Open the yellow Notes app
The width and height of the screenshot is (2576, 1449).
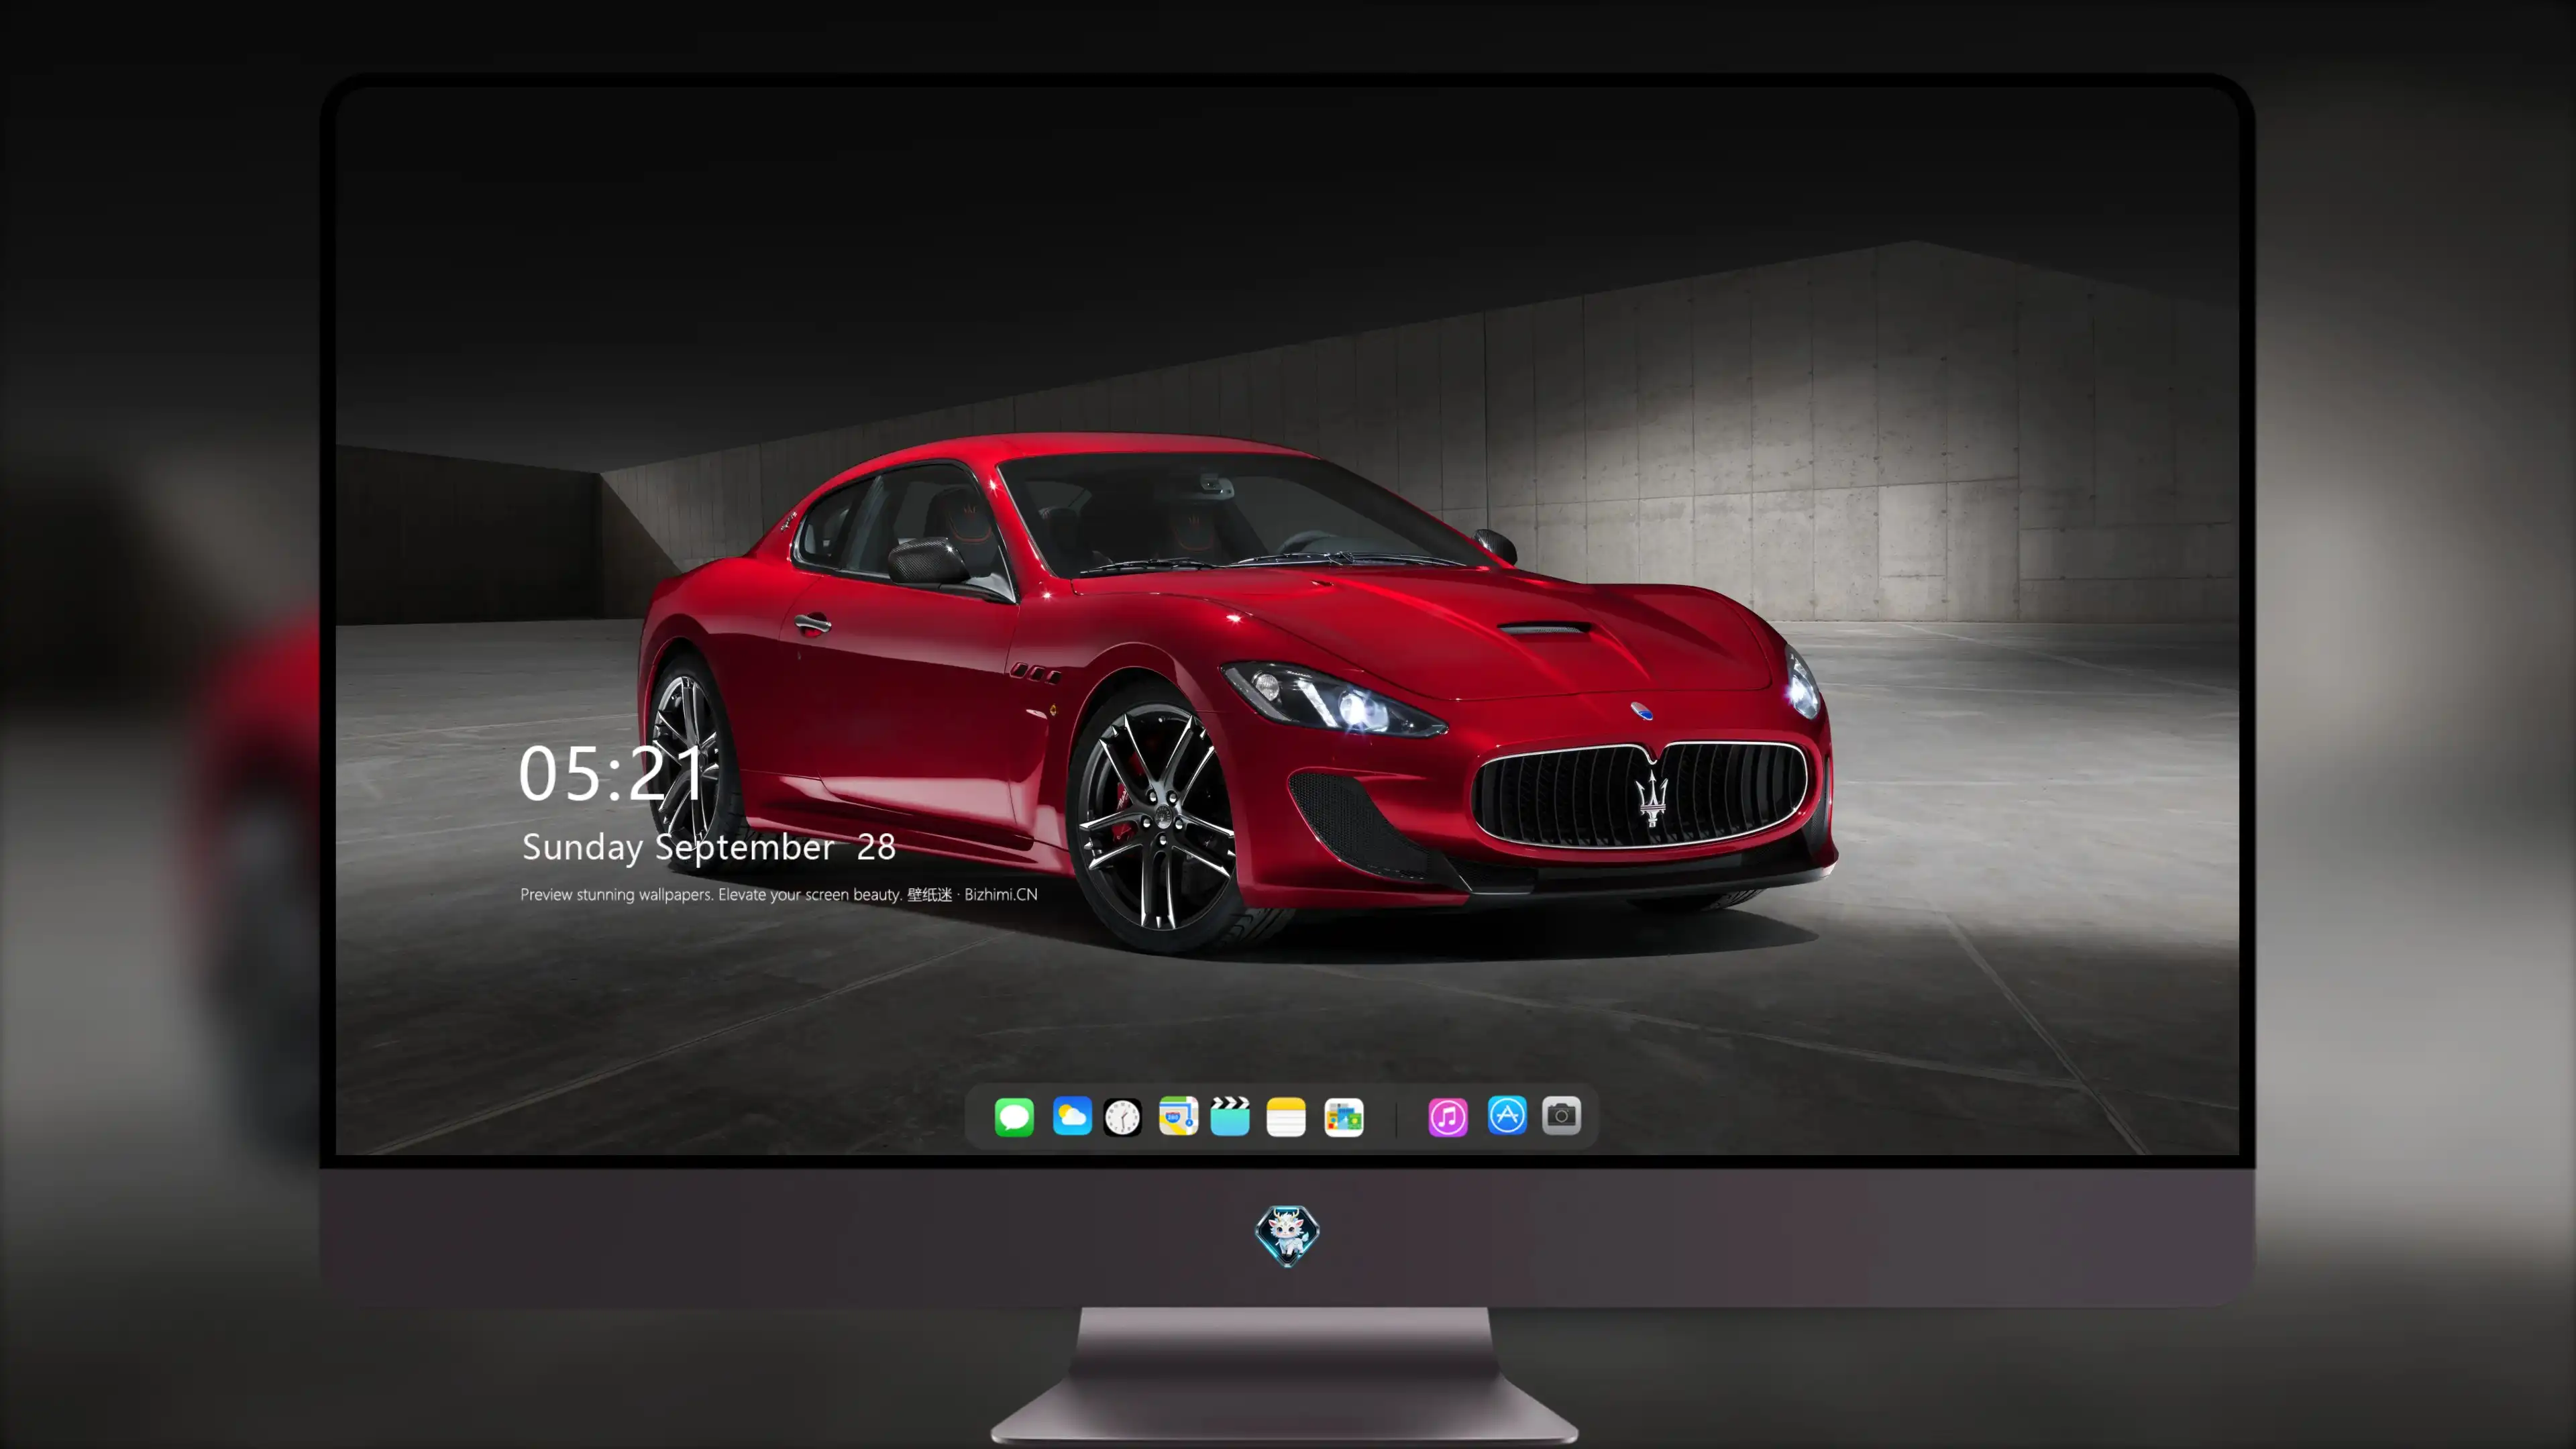point(1286,1117)
